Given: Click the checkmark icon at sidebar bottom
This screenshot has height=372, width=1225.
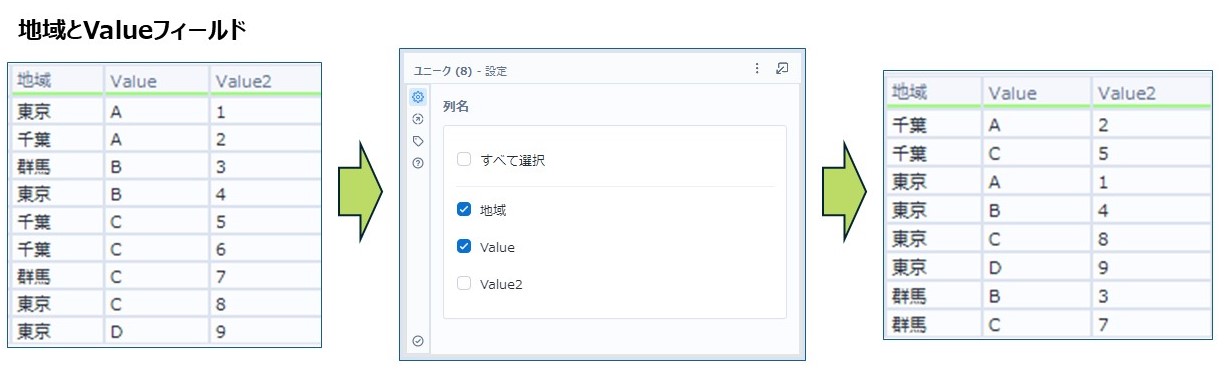Looking at the screenshot, I should tap(418, 341).
